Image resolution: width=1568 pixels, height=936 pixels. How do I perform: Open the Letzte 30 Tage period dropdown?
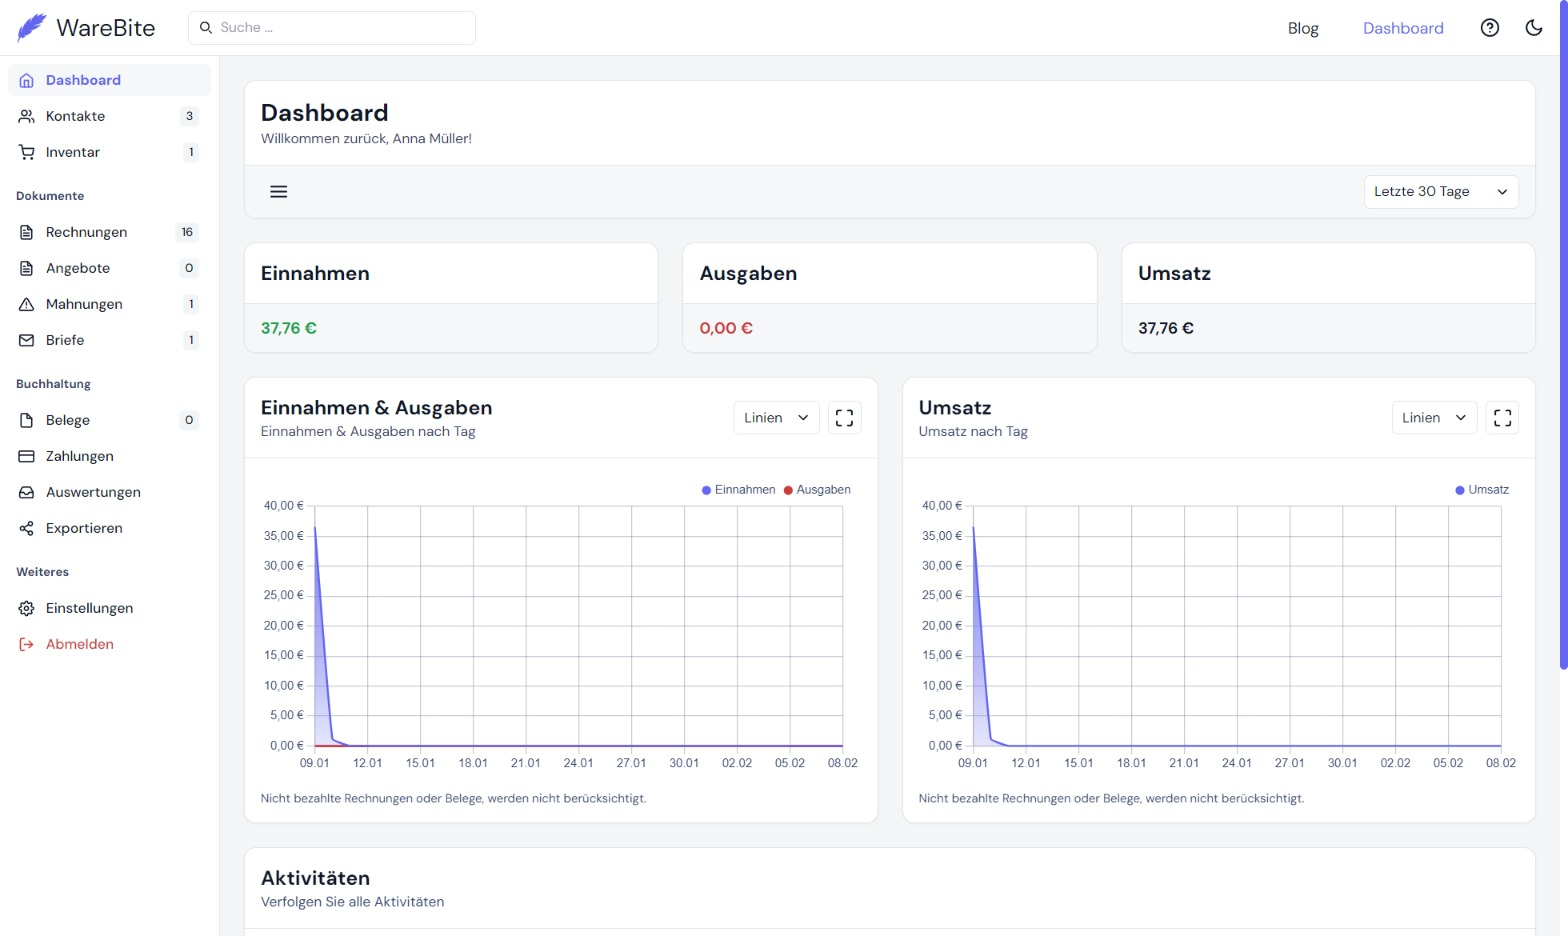coord(1441,192)
